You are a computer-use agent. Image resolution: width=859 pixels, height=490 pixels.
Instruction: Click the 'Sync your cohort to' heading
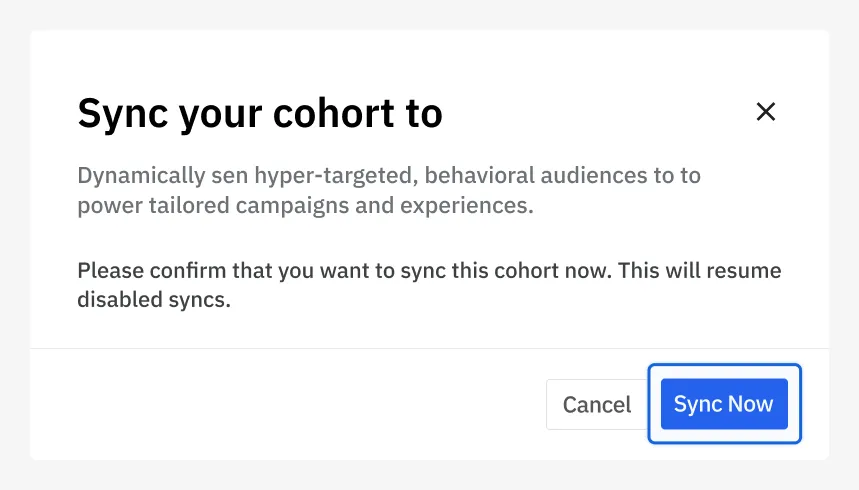tap(260, 113)
